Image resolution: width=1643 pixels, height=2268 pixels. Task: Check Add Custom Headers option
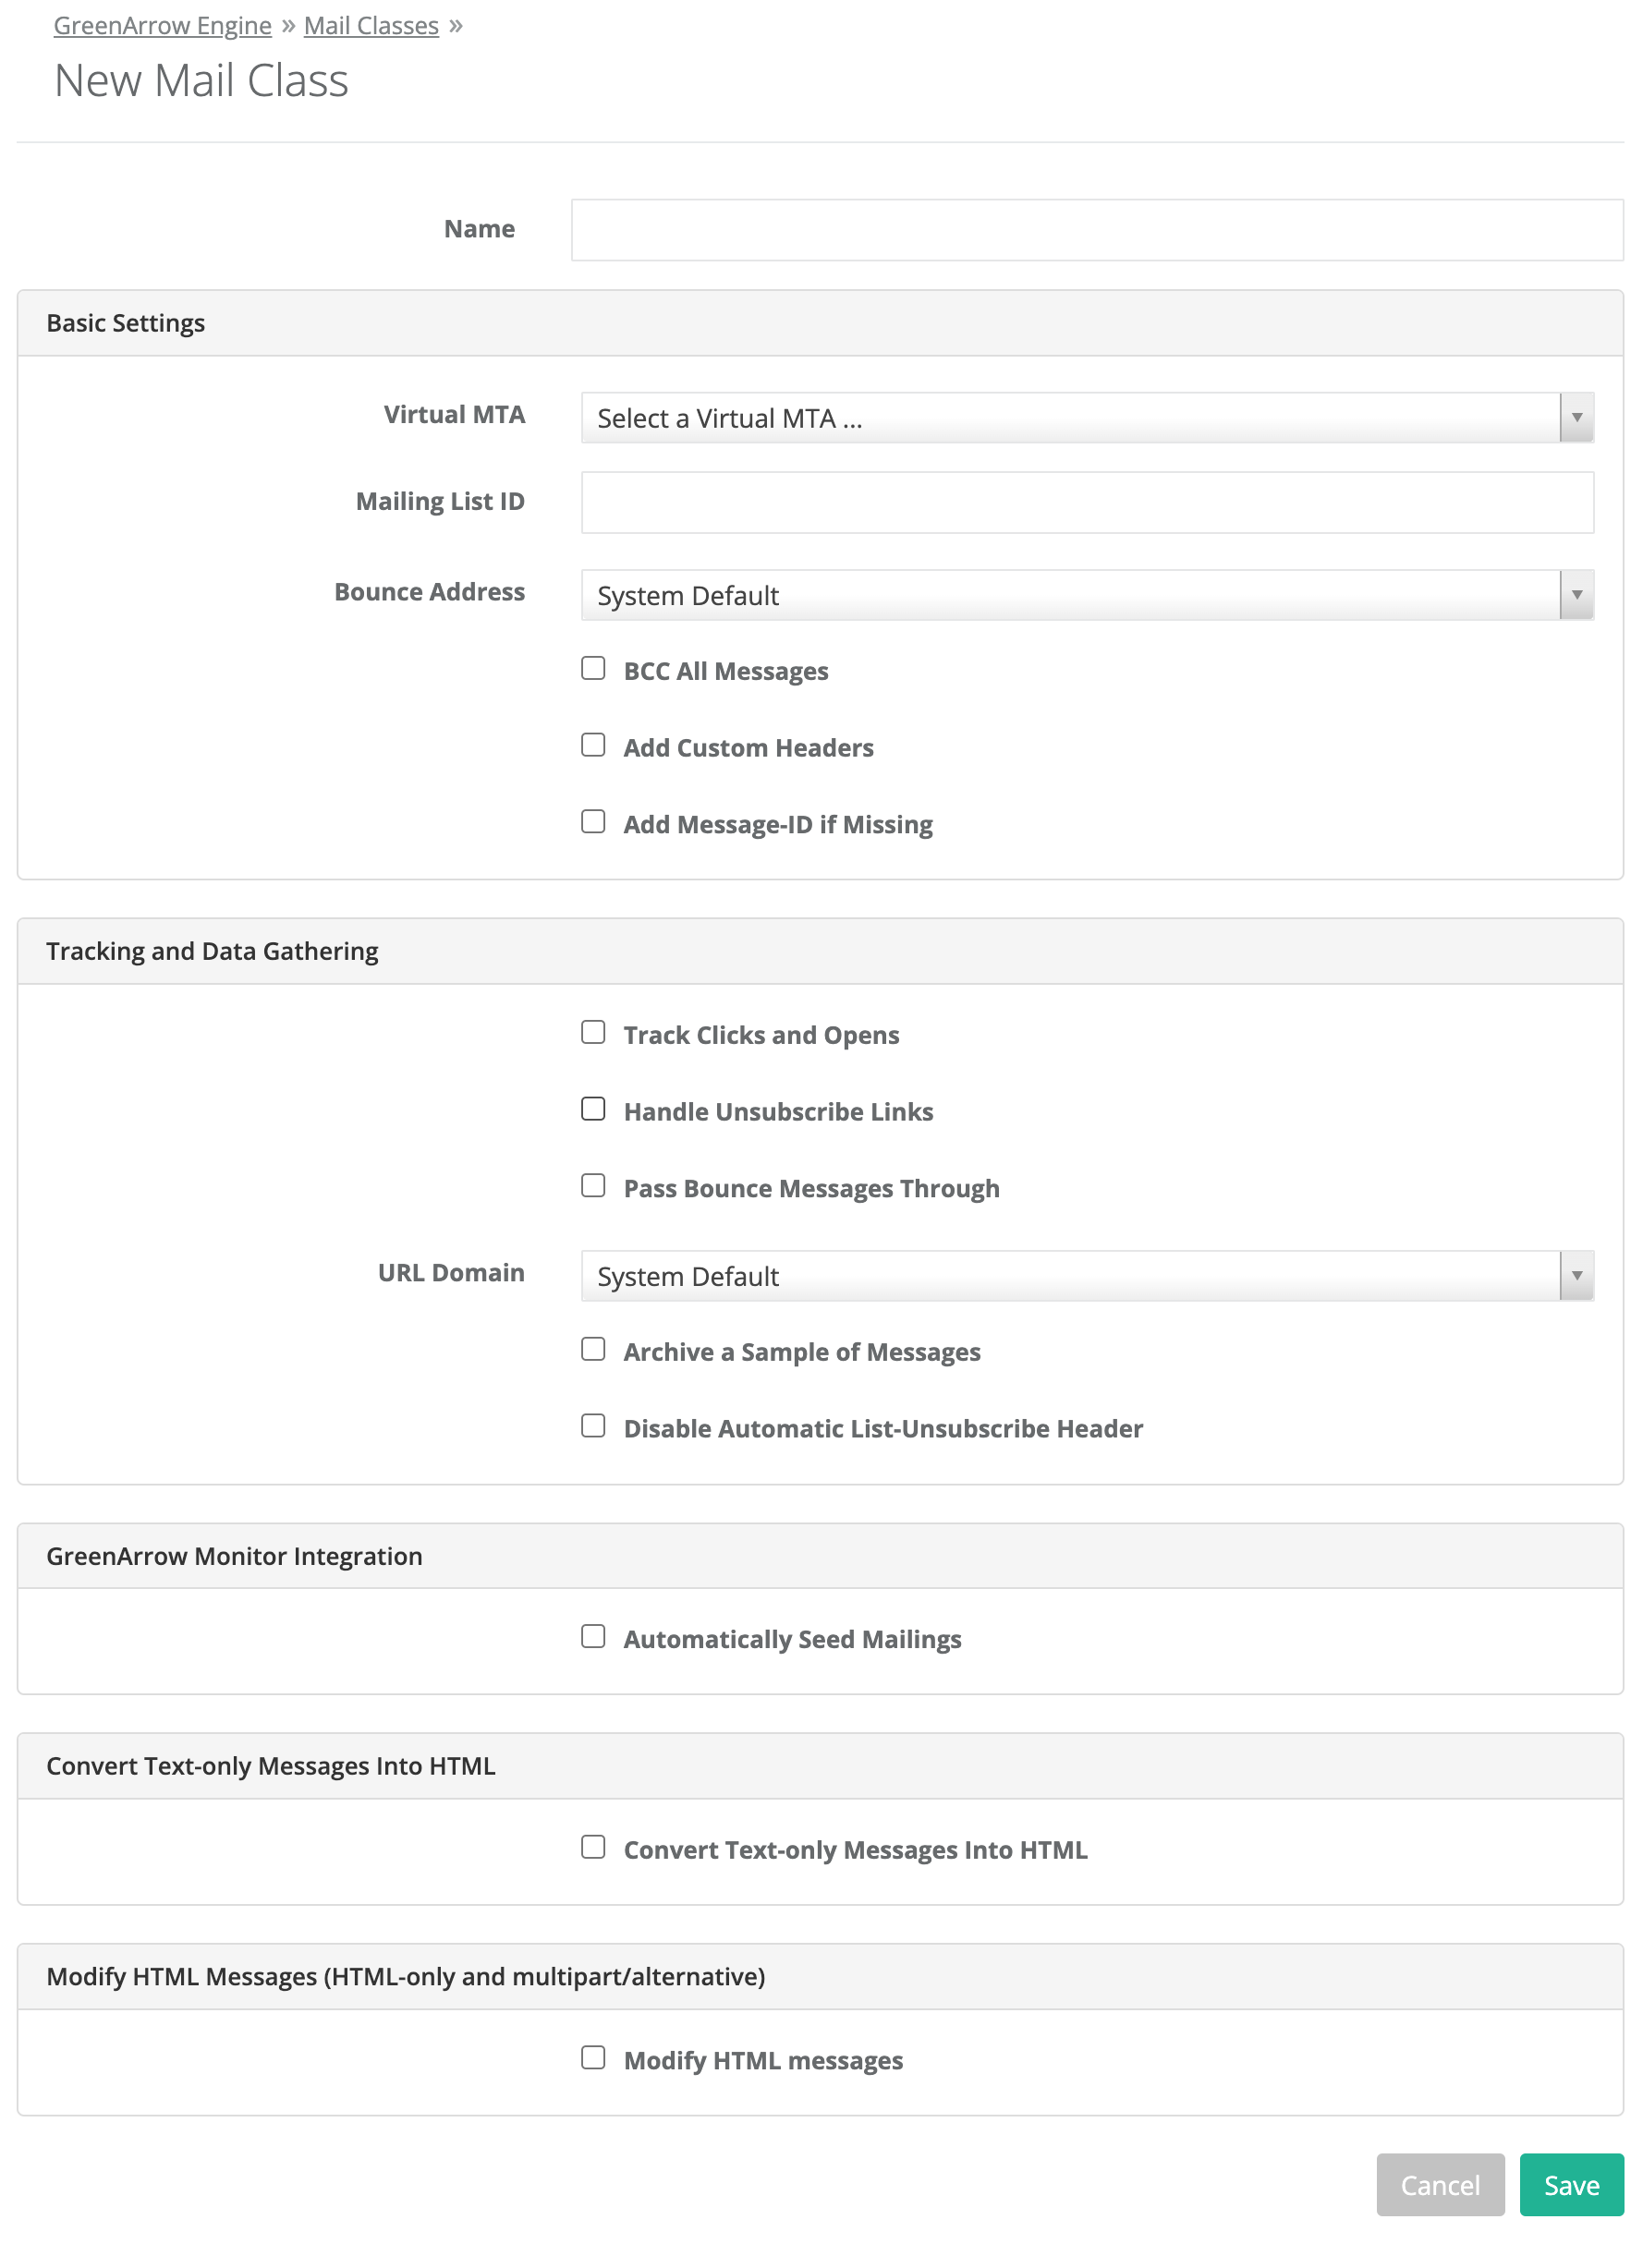click(x=593, y=745)
